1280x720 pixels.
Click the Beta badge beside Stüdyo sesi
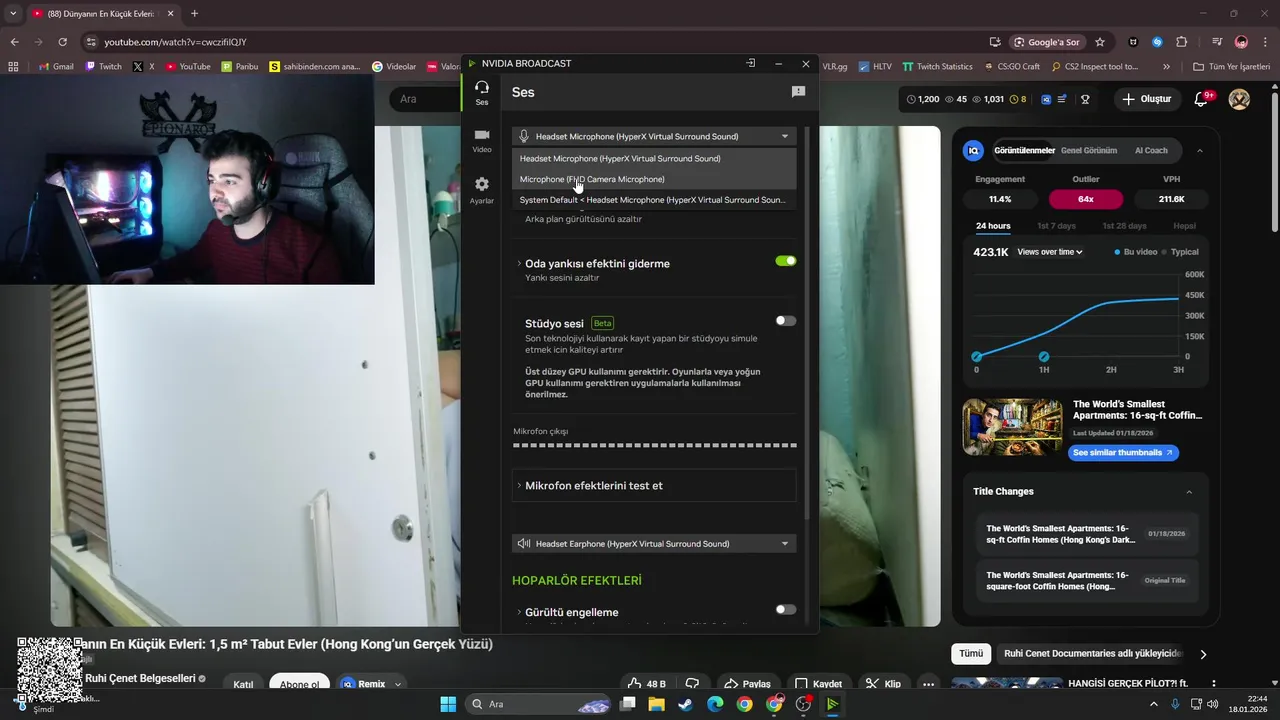pos(602,323)
